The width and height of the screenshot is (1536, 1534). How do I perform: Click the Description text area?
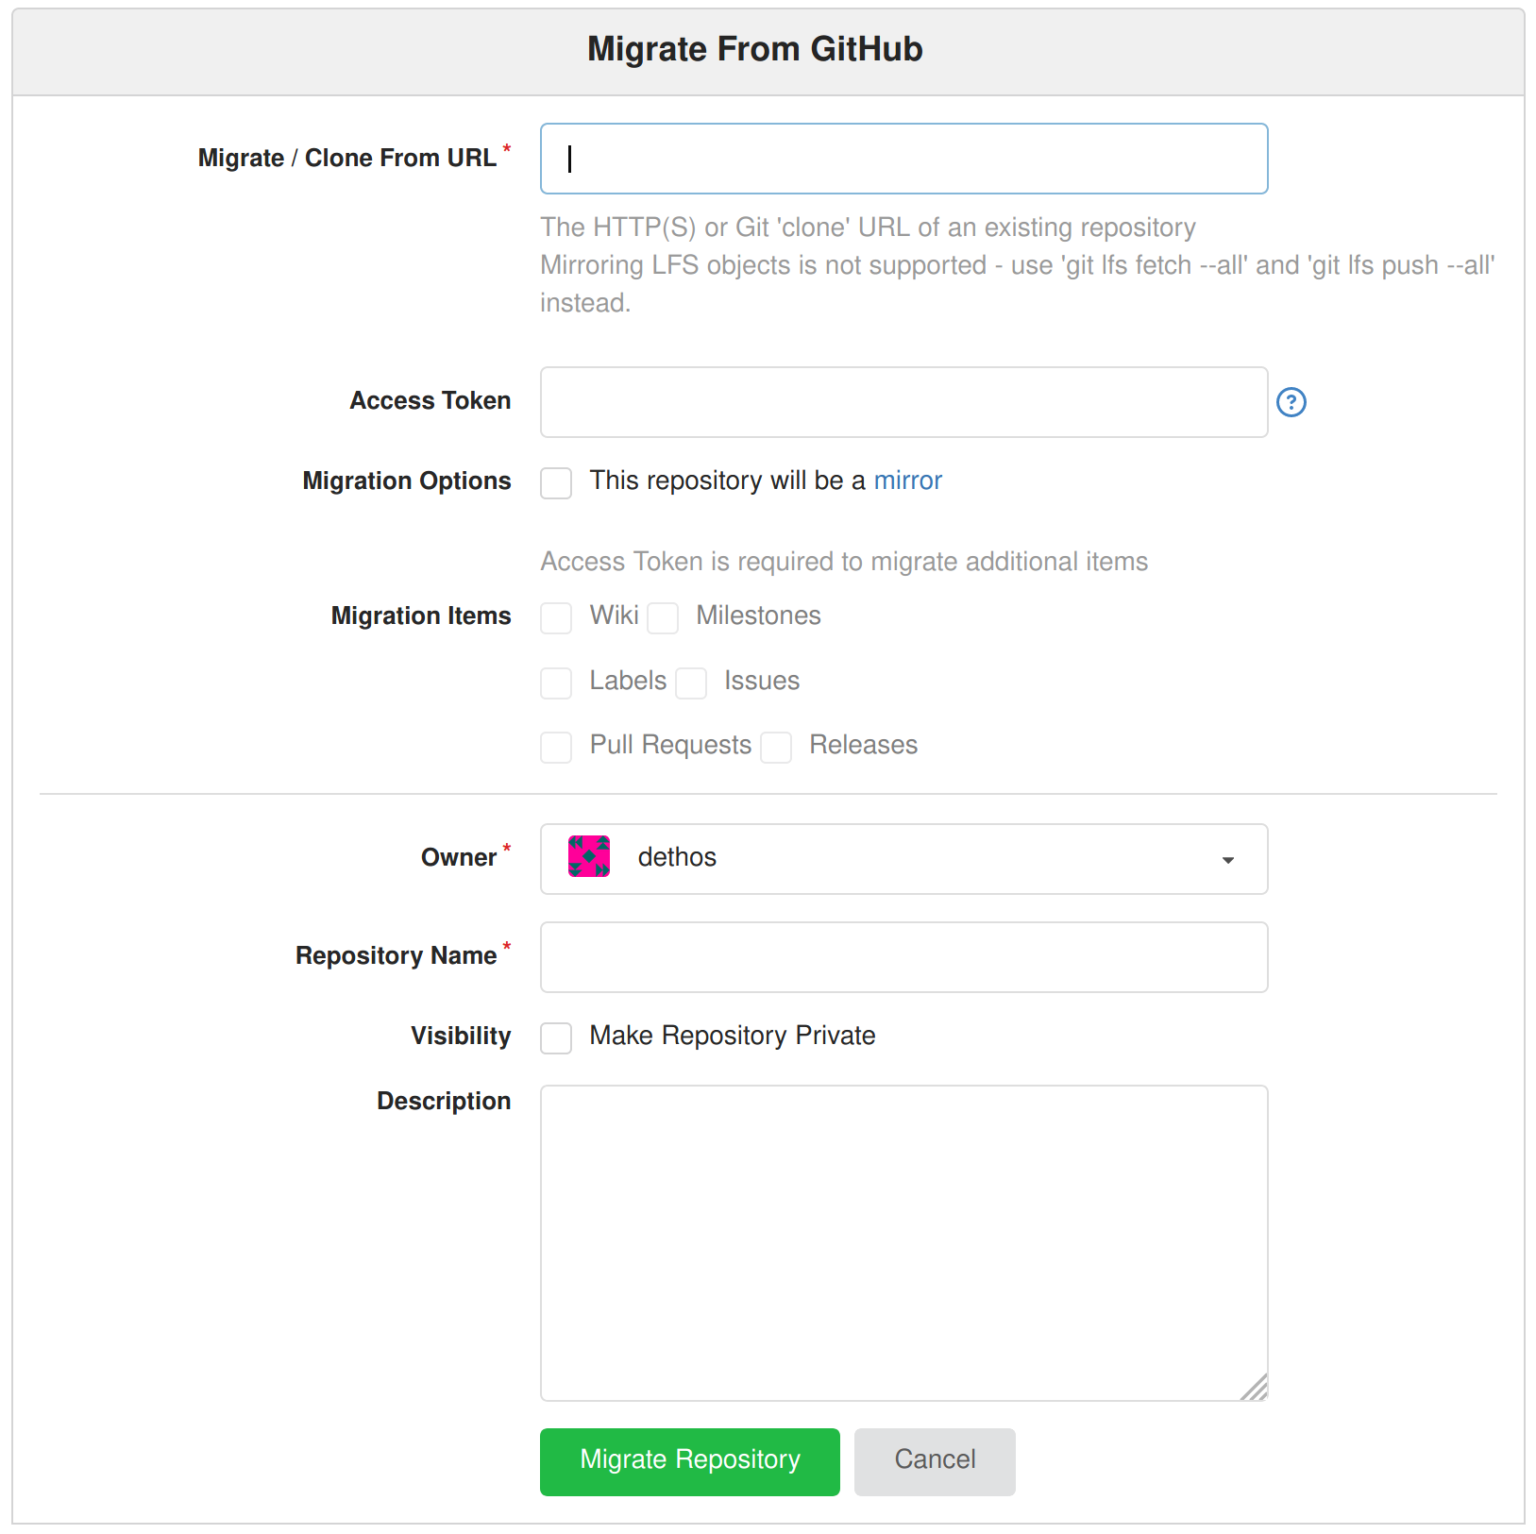coord(903,1240)
